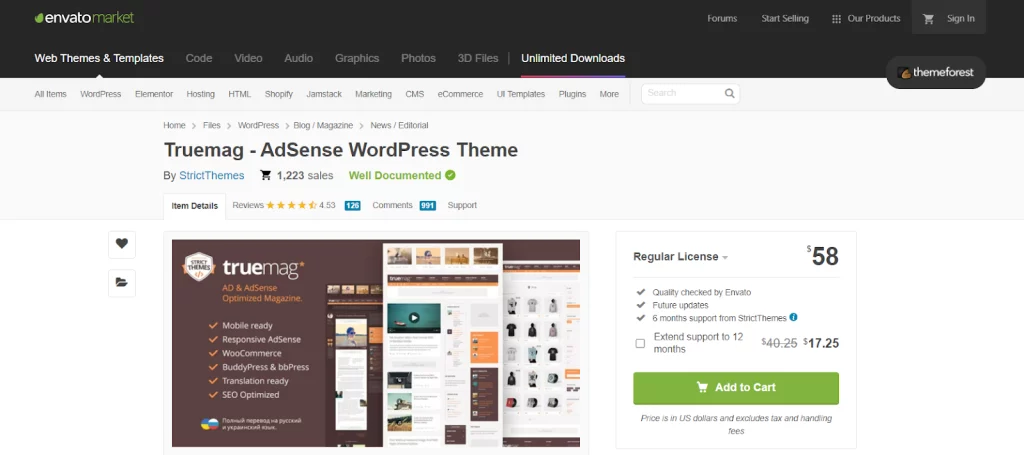The image size is (1024, 455).
Task: Click the Elementor category
Action: 154,94
